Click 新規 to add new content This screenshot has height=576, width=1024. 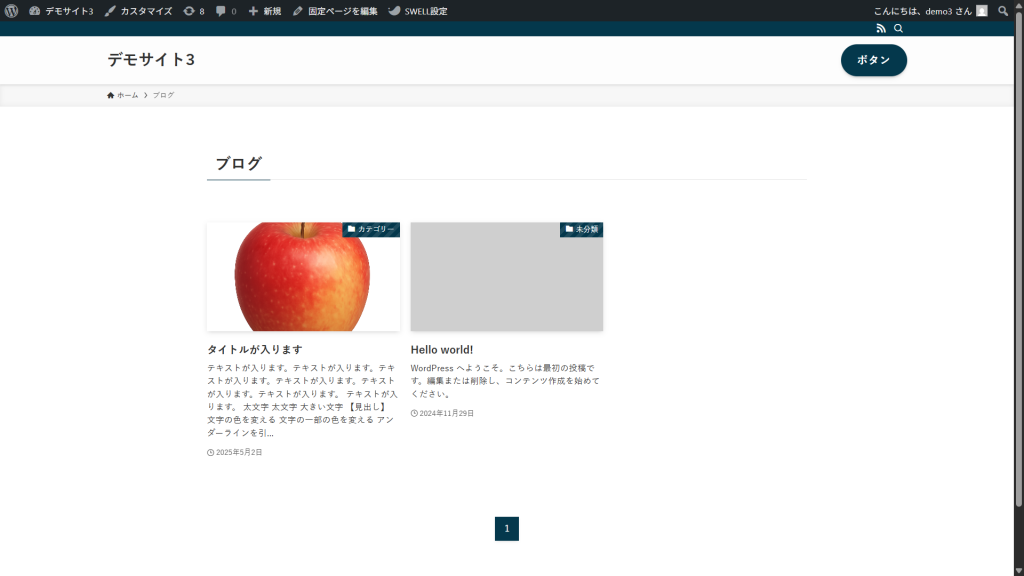(265, 11)
